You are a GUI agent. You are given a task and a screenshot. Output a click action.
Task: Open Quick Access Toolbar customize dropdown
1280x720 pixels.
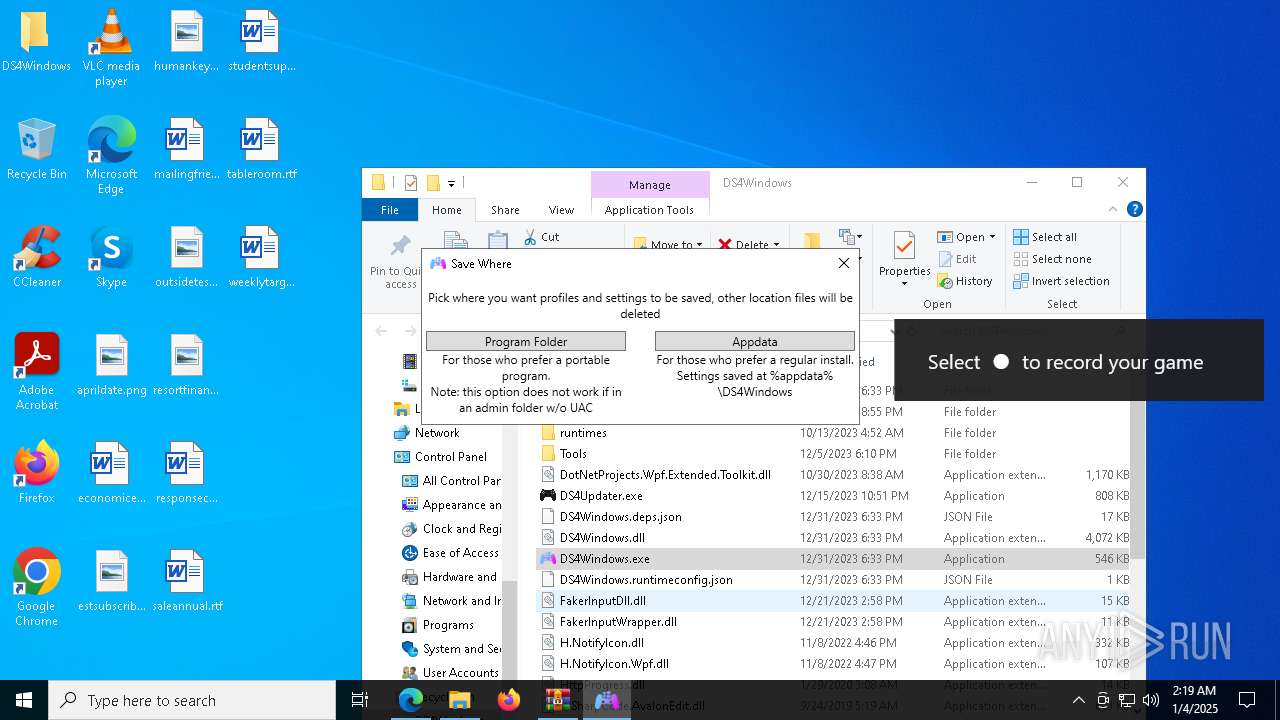452,183
